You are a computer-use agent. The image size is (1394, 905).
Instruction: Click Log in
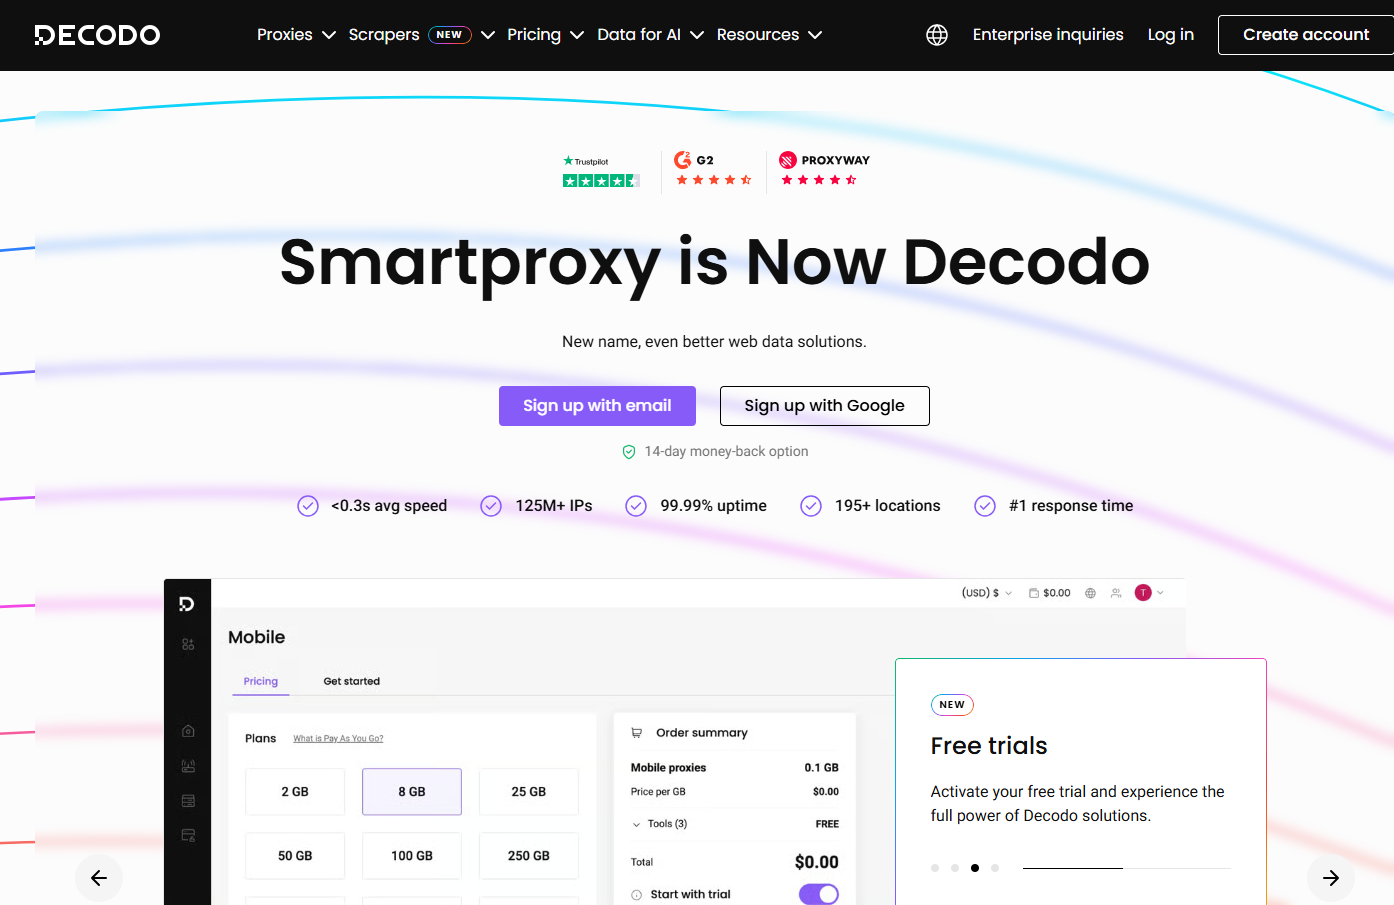[x=1171, y=35]
